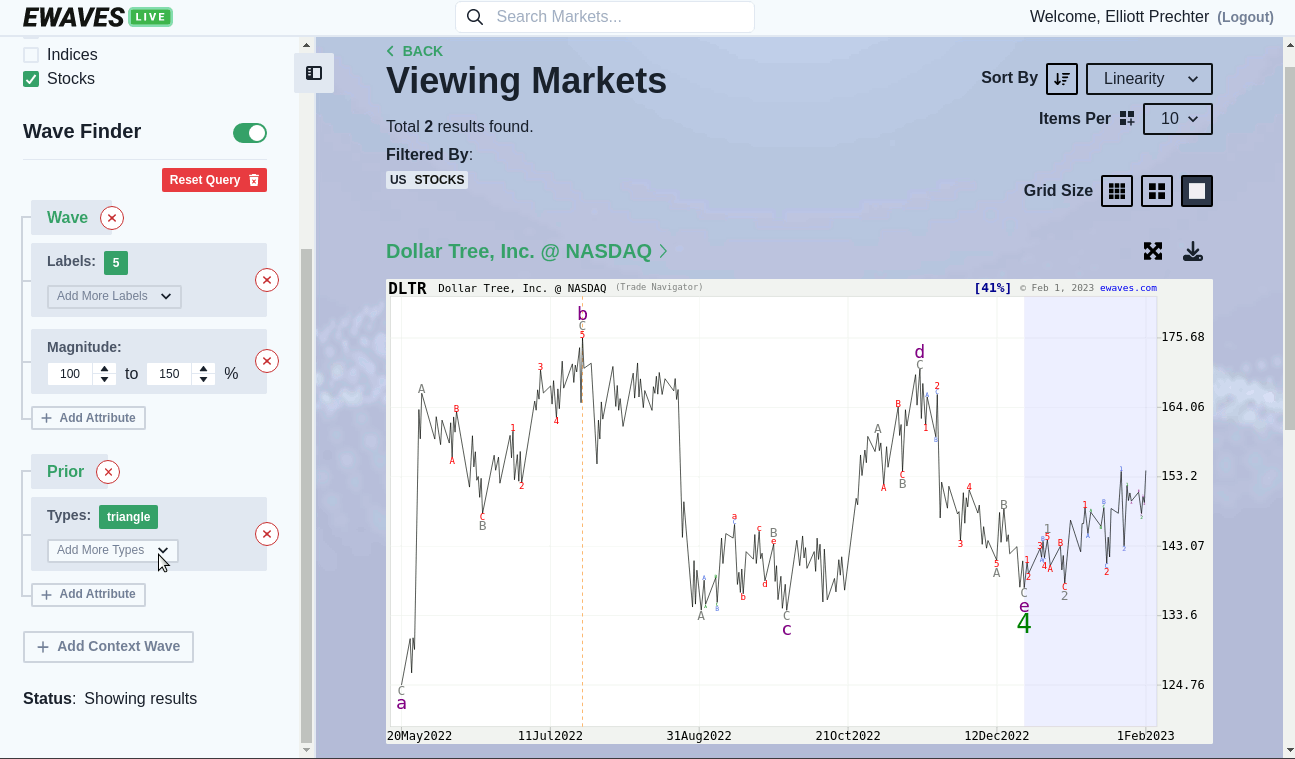Select the small grid size icon
This screenshot has height=759, width=1295.
tap(1117, 191)
